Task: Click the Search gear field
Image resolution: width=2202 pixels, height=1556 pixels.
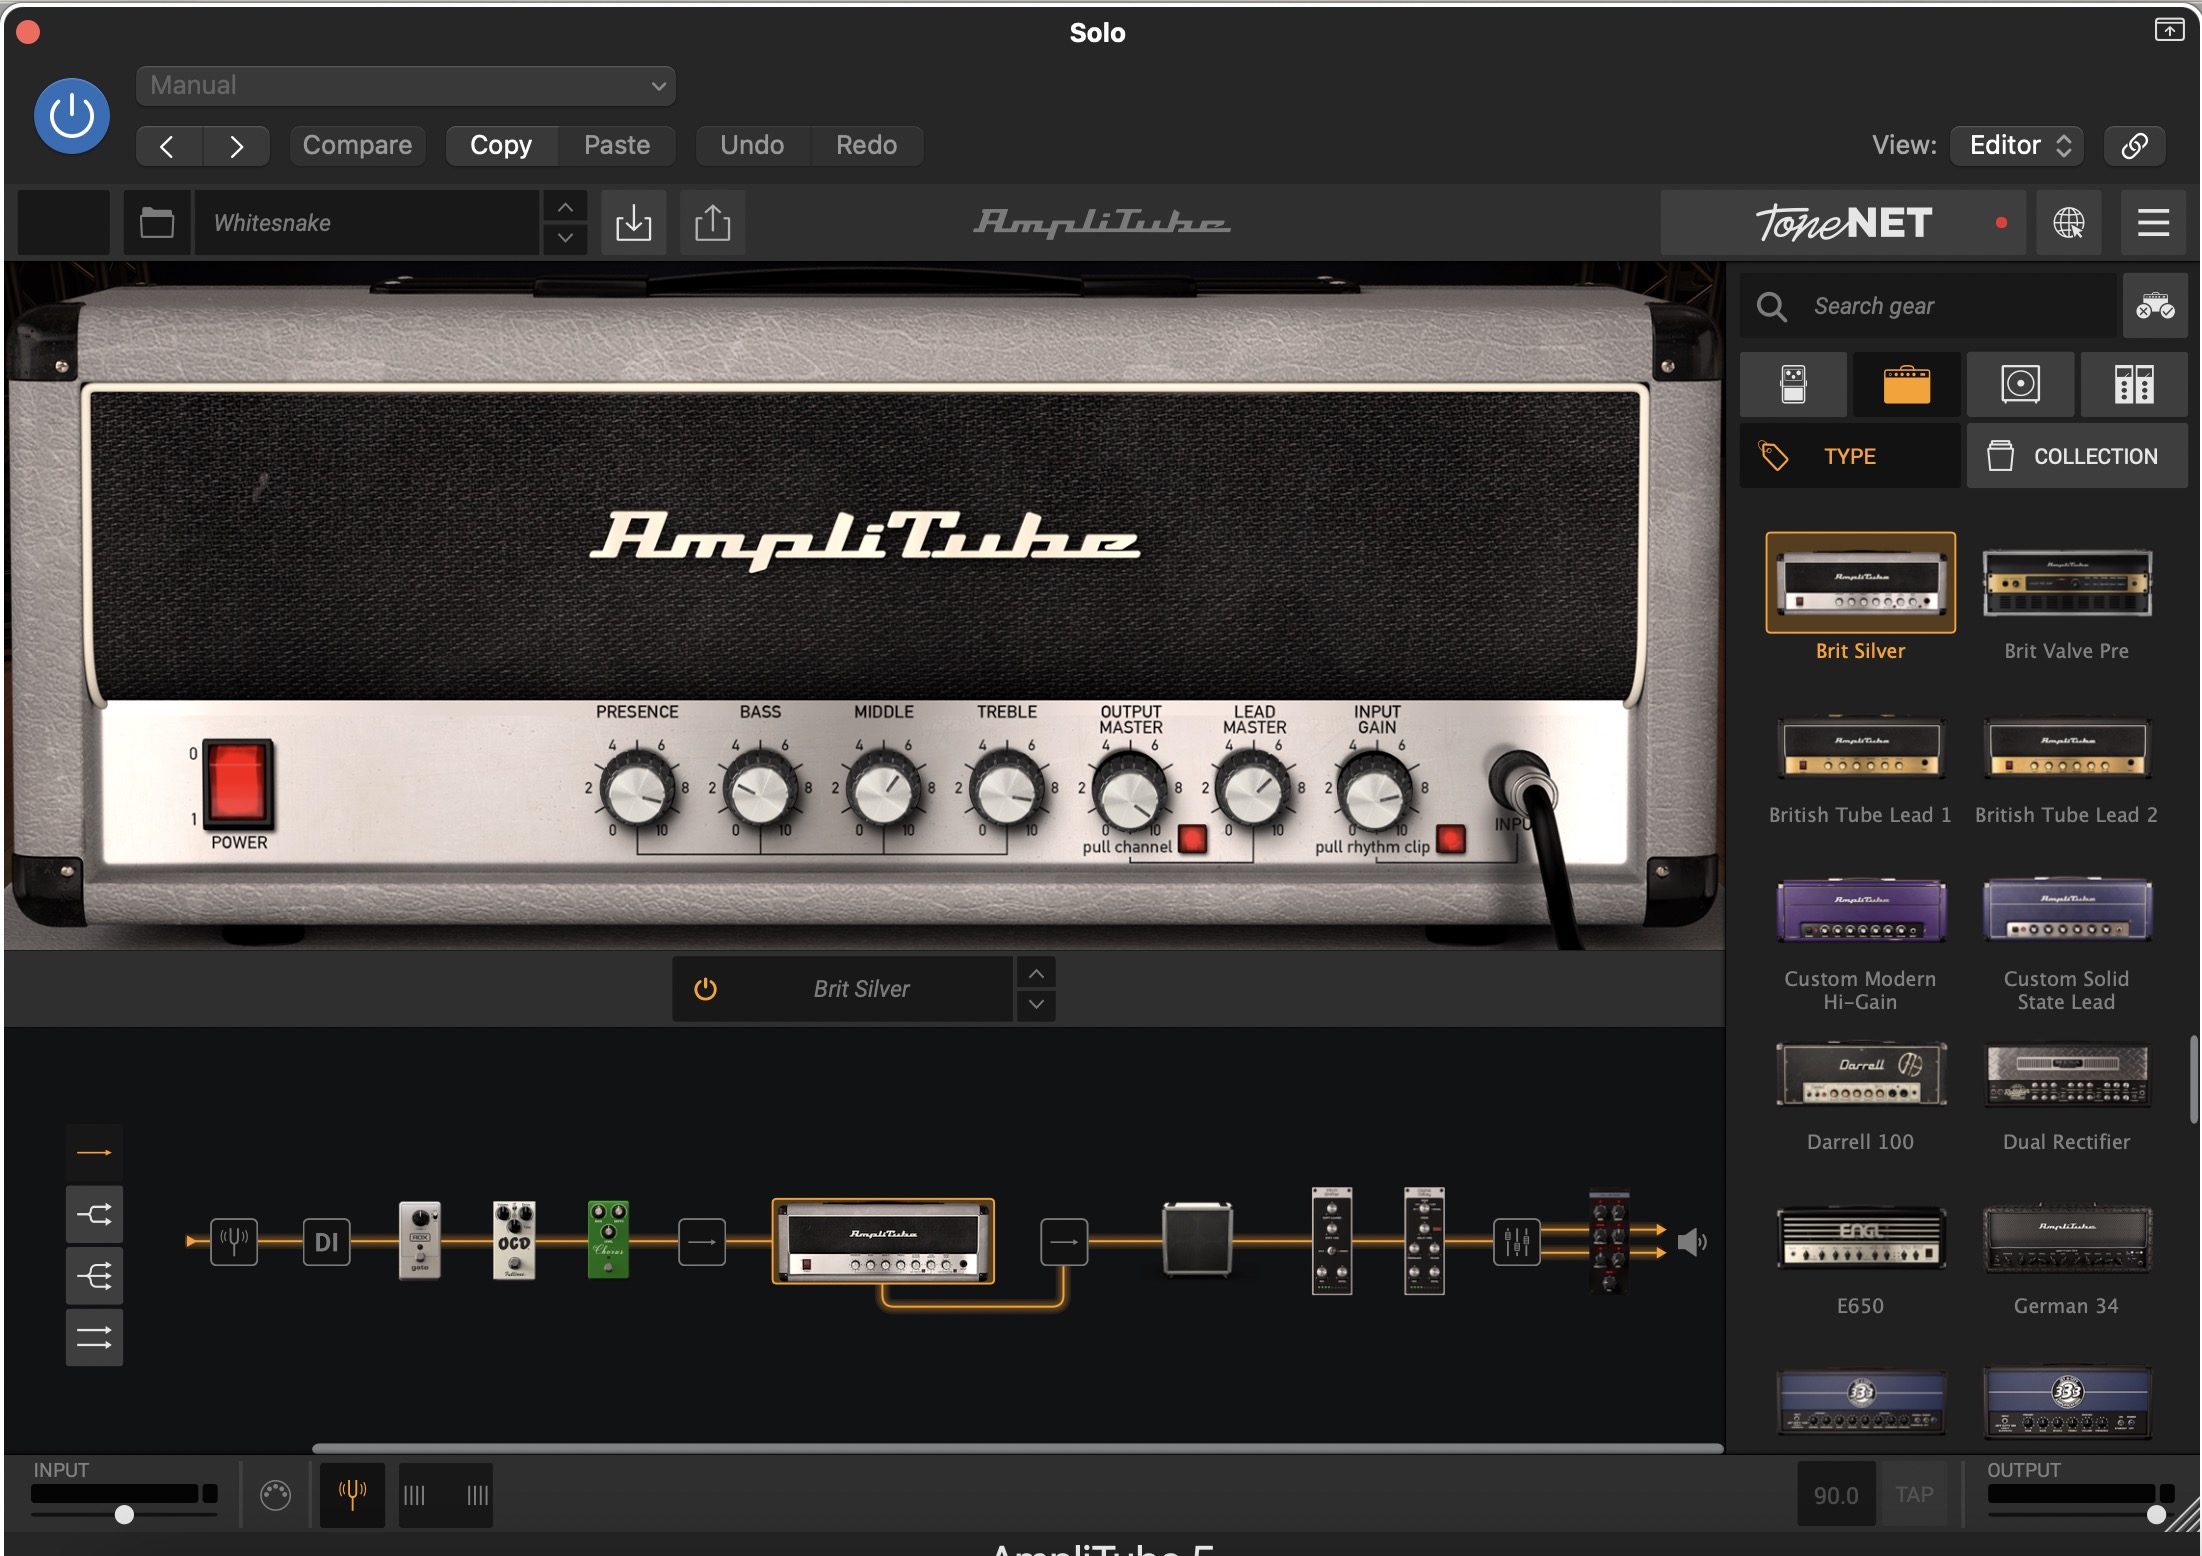Action: coord(1928,306)
